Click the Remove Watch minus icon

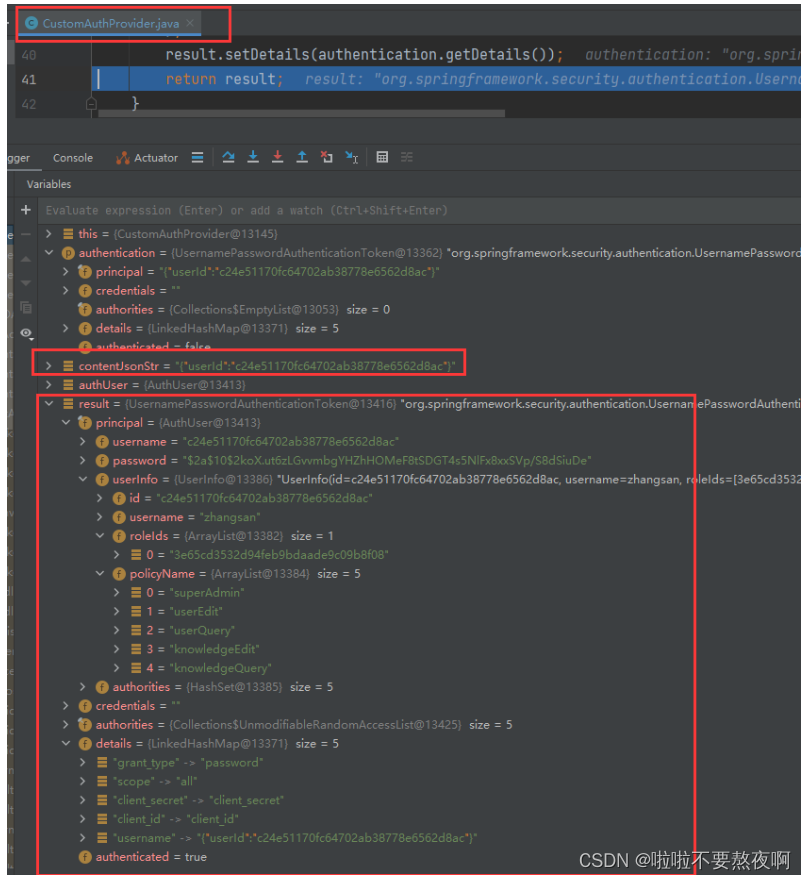click(24, 232)
